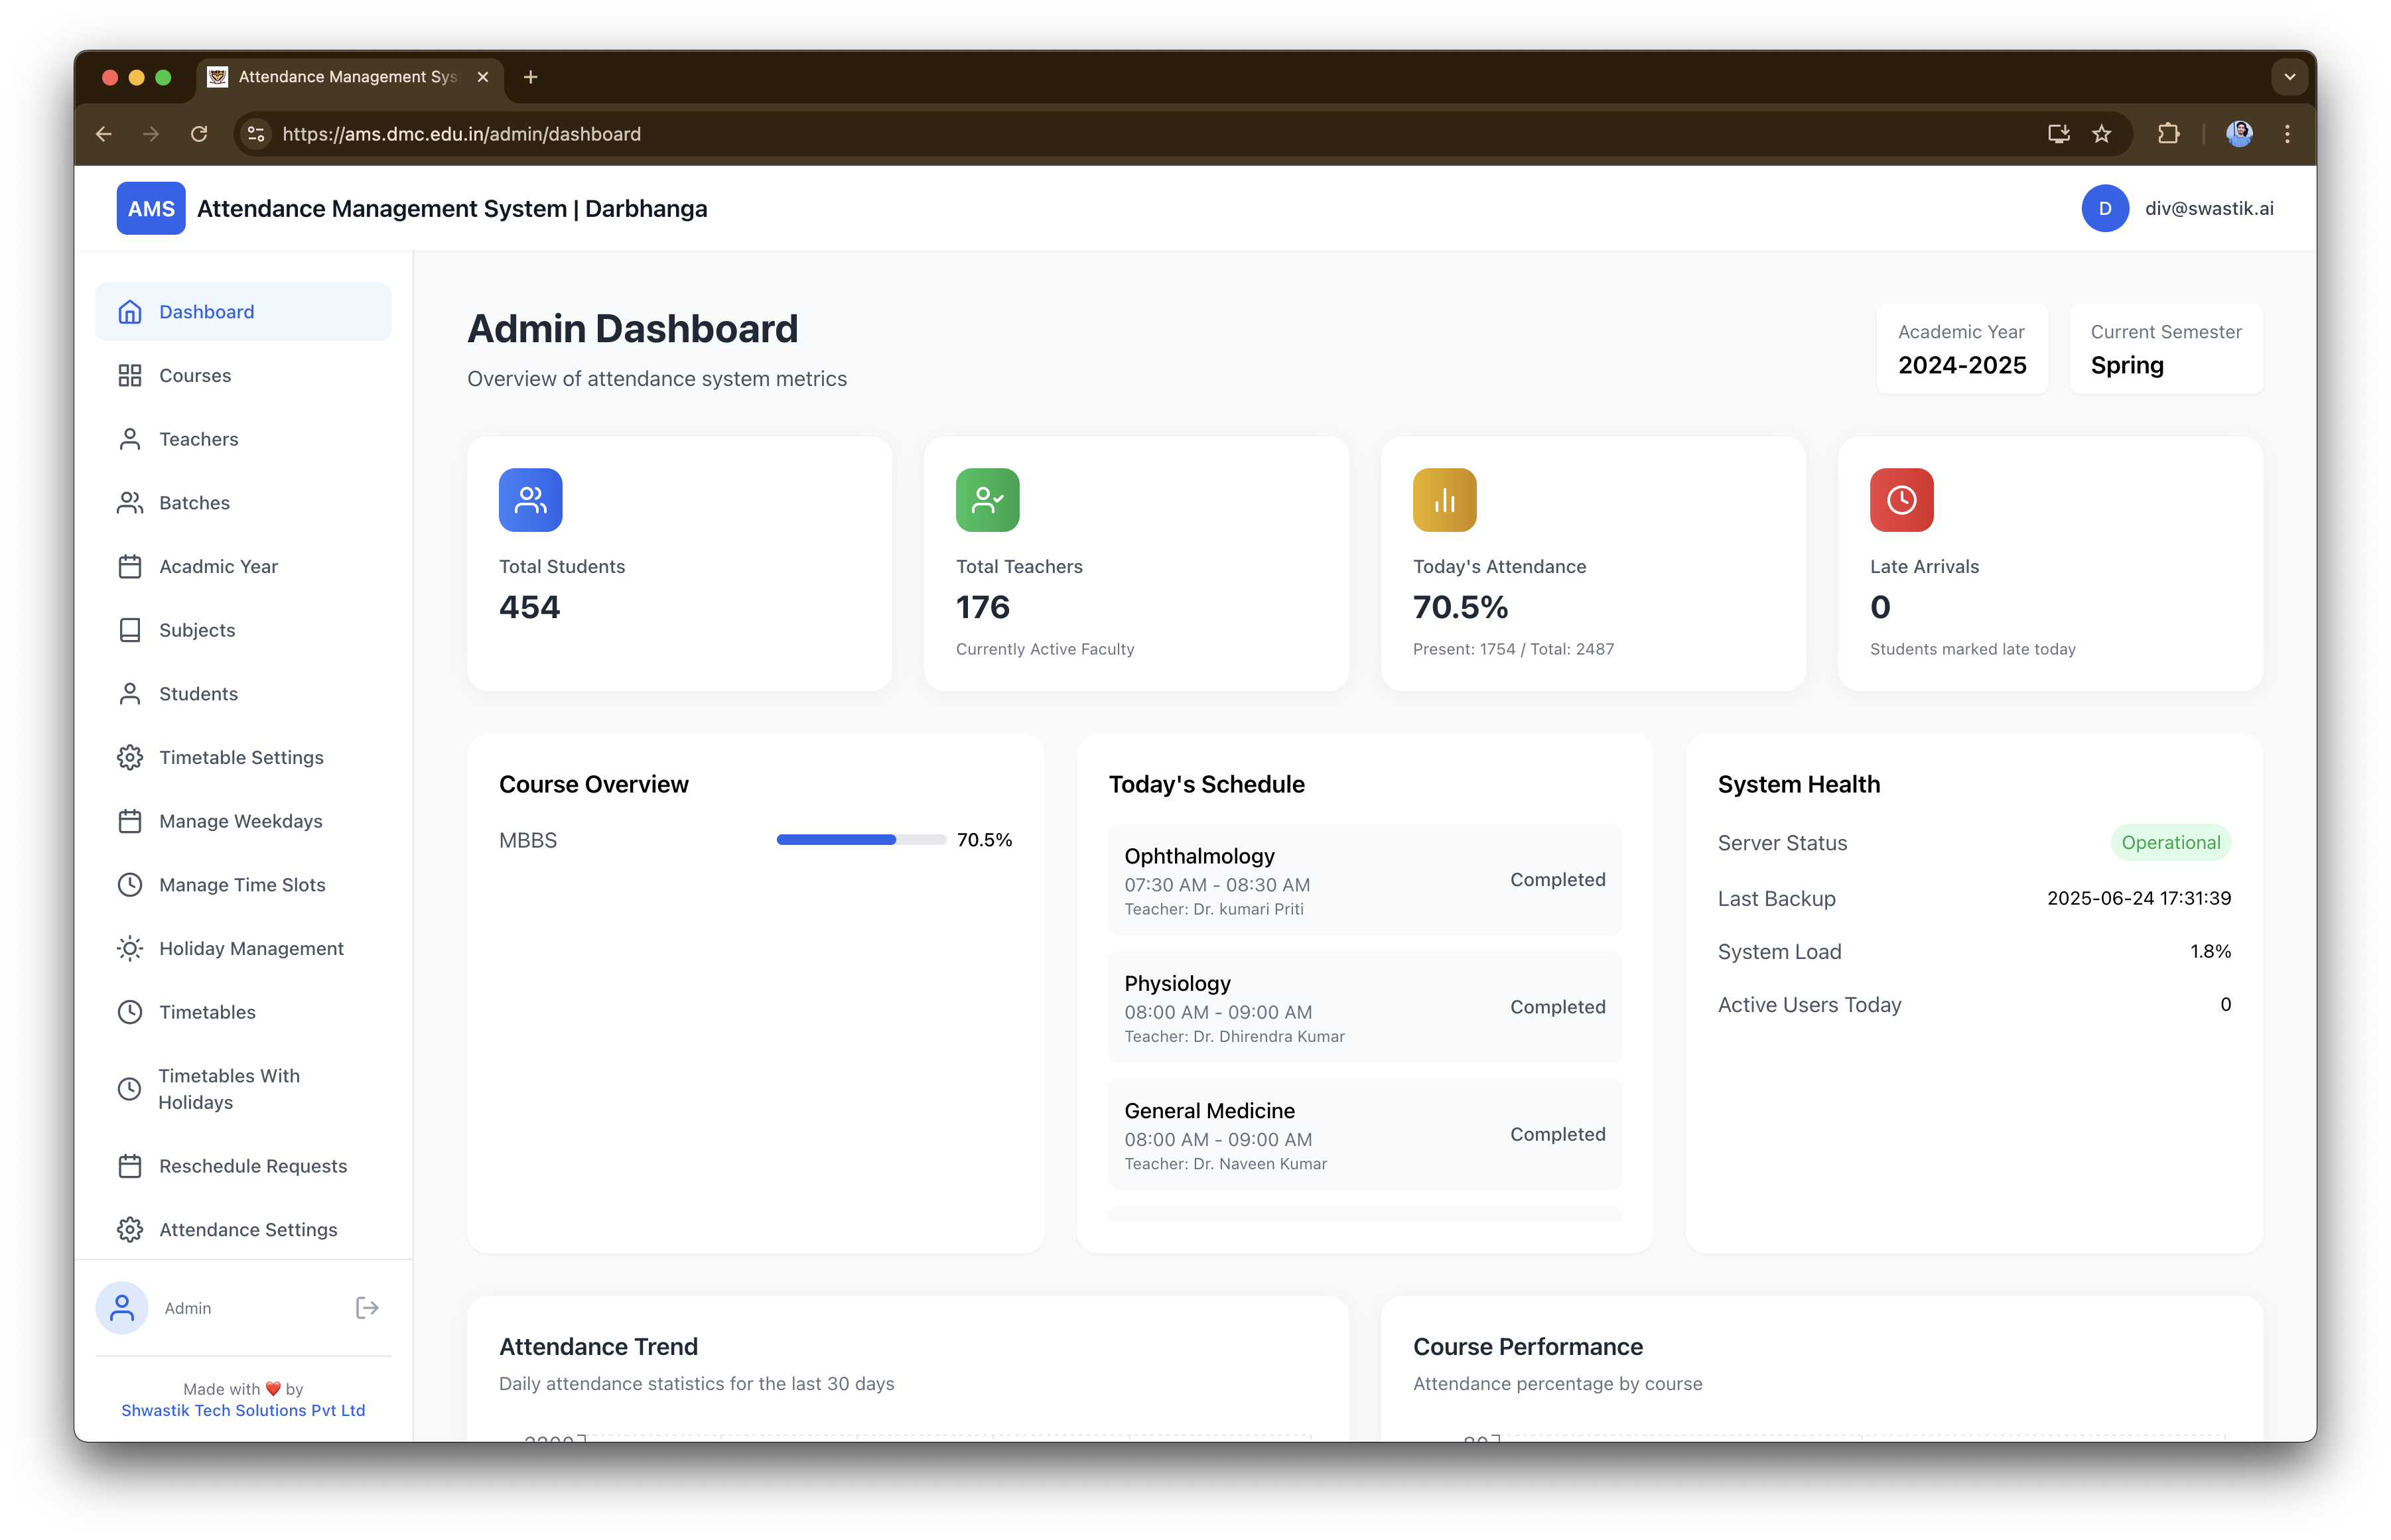Open Chrome's three-dot menu

(2288, 133)
